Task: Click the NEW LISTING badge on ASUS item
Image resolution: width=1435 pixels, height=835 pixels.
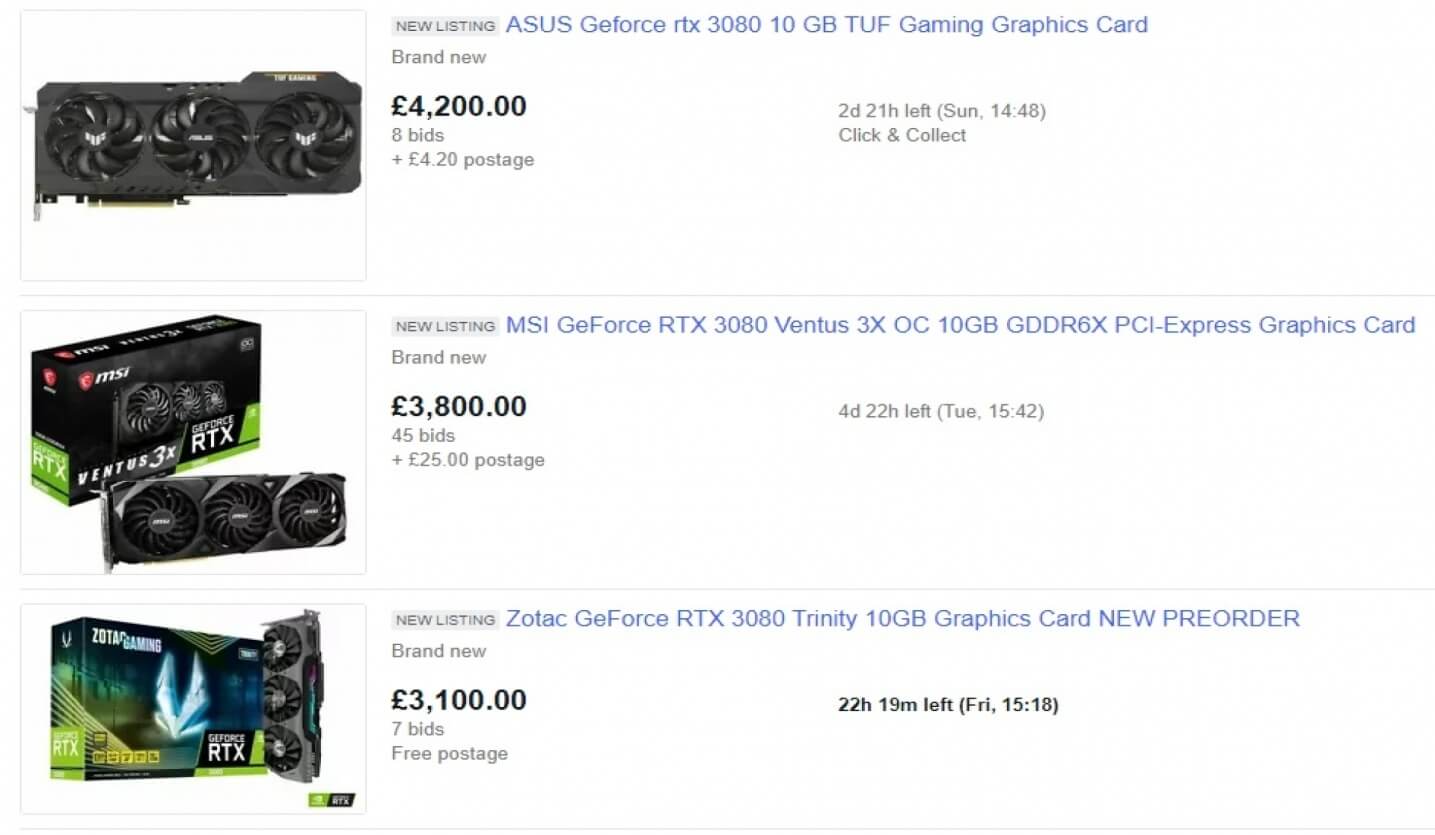Action: pos(445,26)
